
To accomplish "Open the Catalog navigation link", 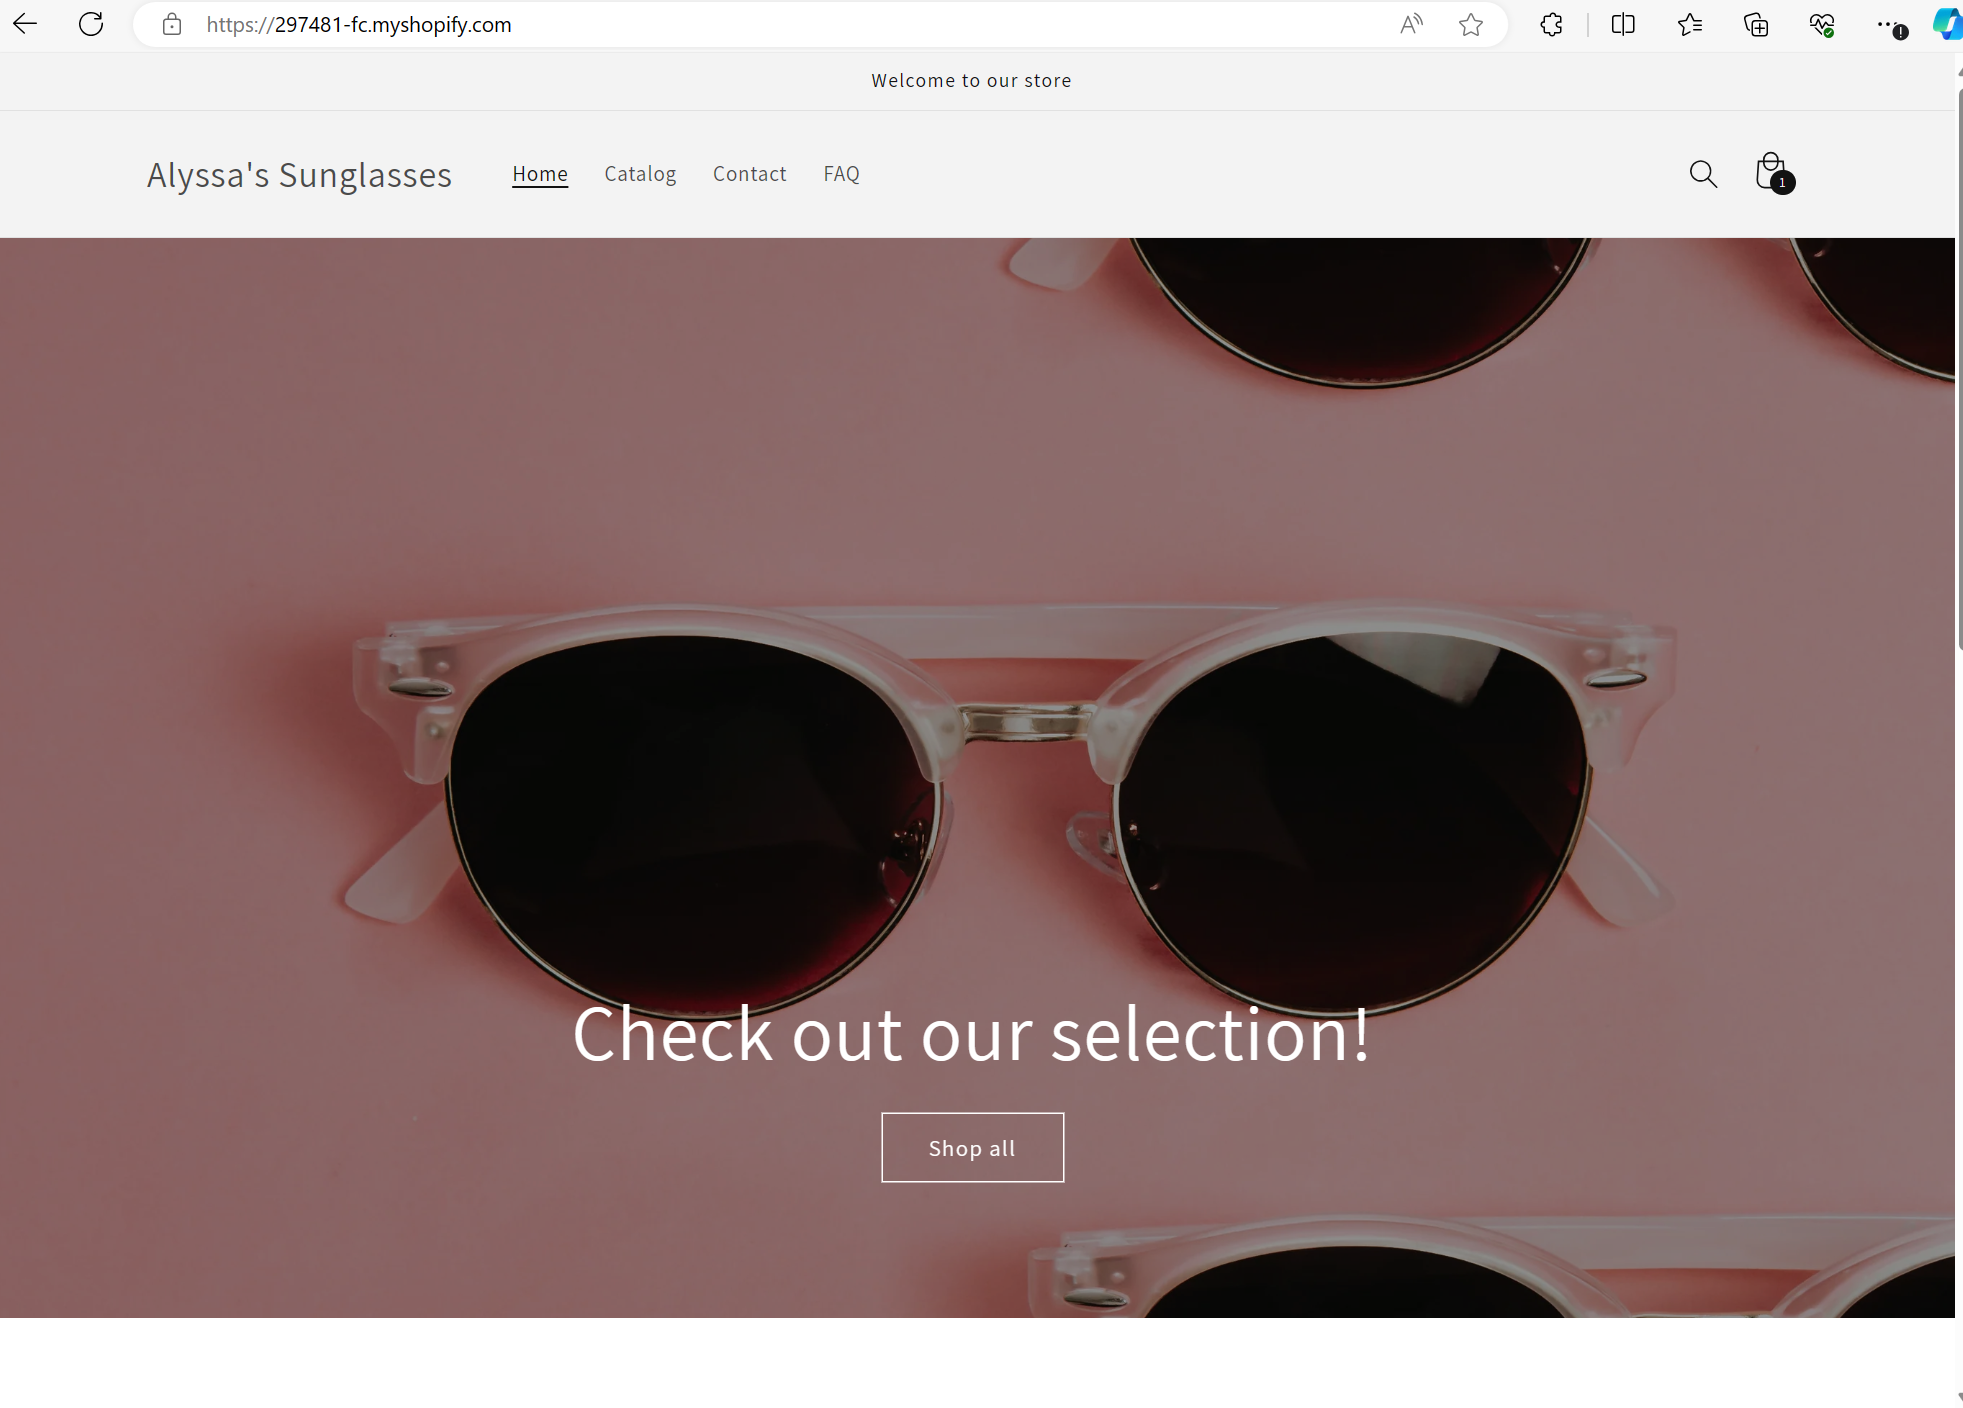I will [640, 174].
